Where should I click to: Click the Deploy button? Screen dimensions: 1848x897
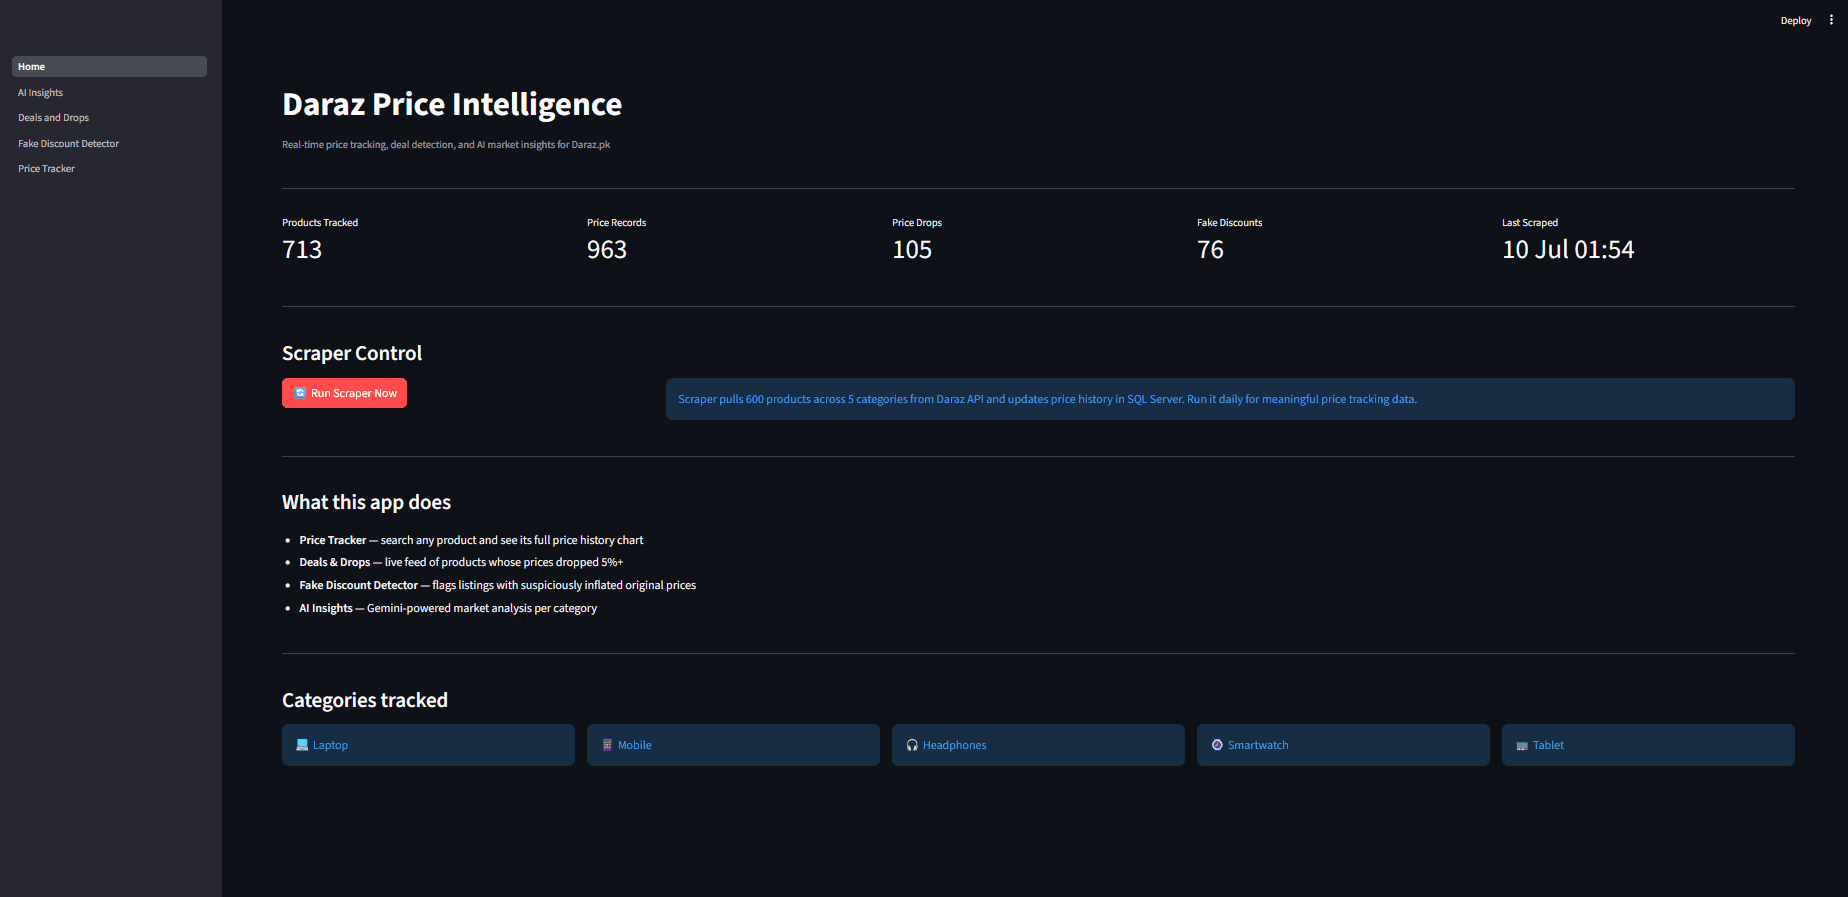[x=1796, y=21]
